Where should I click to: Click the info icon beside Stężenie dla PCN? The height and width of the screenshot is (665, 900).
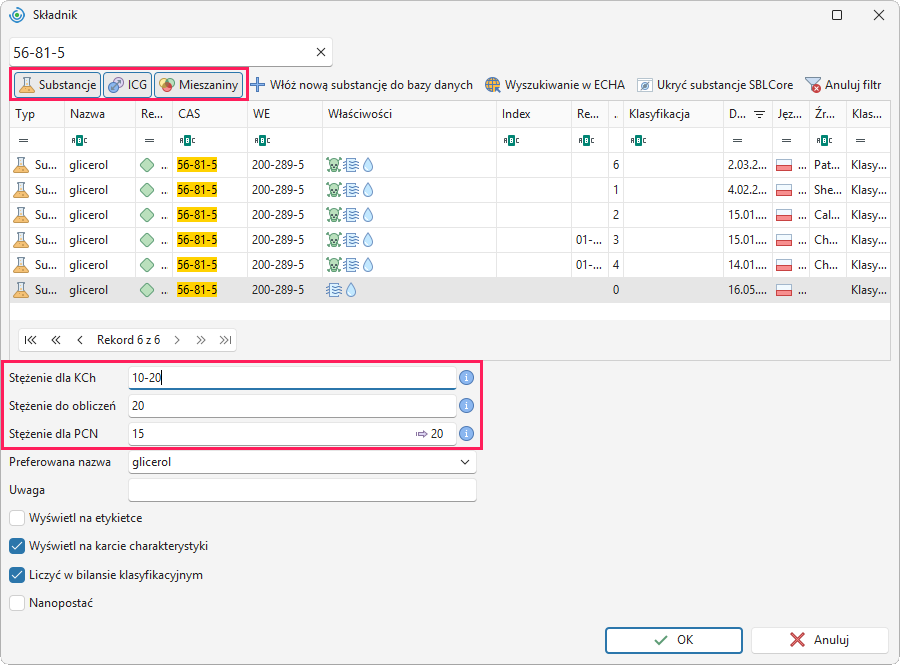(466, 434)
